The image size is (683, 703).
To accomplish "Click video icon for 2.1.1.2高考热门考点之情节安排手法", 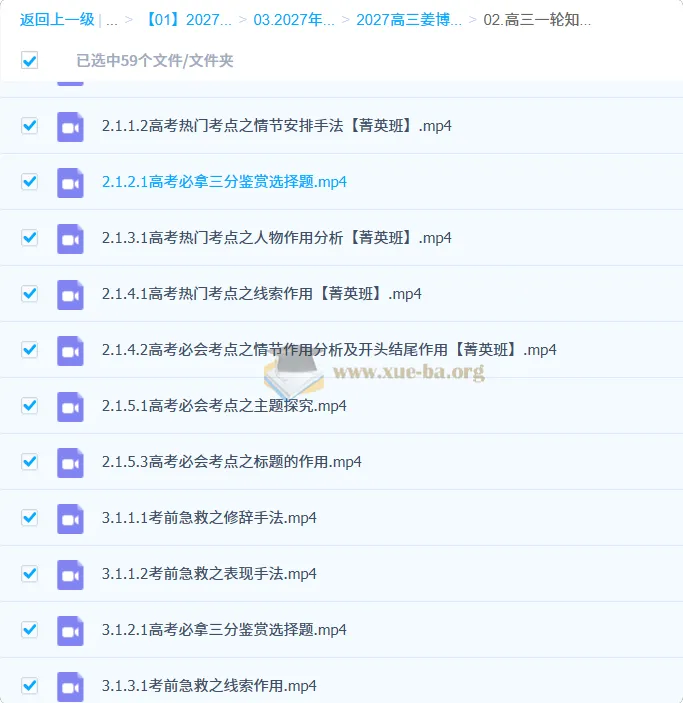I will [x=70, y=127].
